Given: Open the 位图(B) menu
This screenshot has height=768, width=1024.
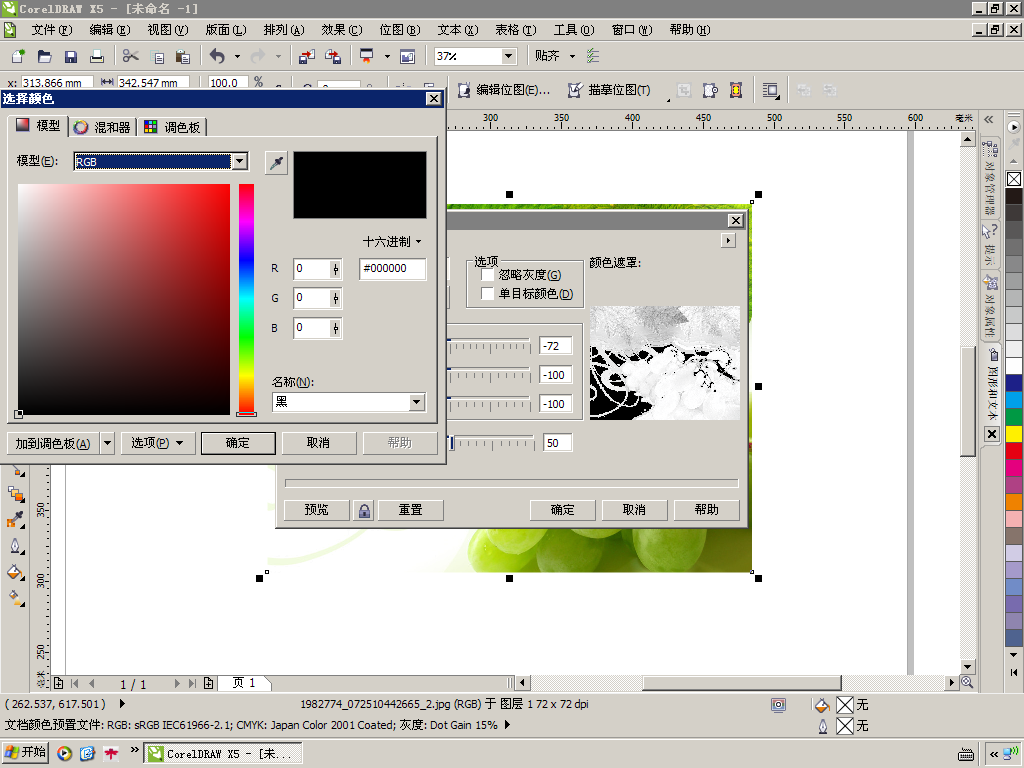Looking at the screenshot, I should (400, 30).
